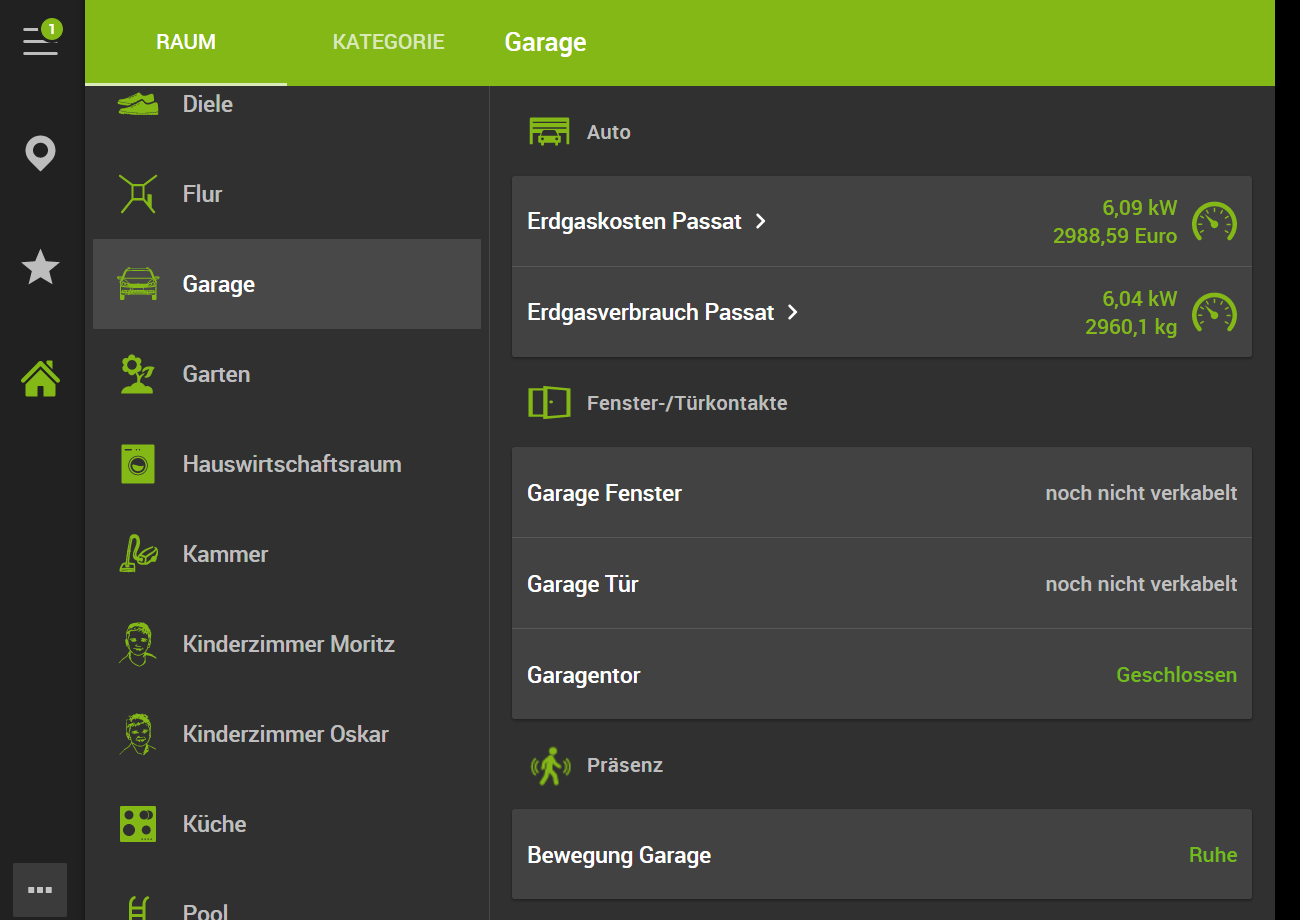The image size is (1300, 920).
Task: Click the Bewegung Garage Ruhe row
Action: pyautogui.click(x=881, y=855)
